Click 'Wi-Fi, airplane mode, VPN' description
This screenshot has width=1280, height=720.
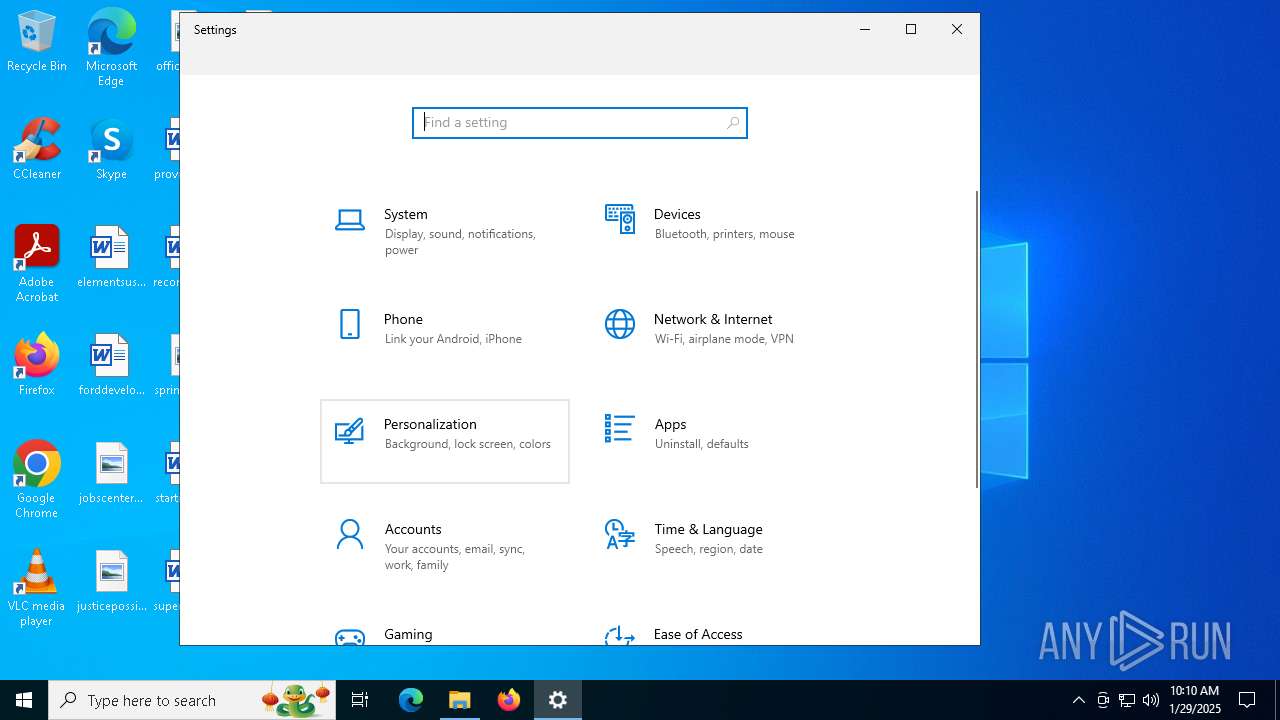(724, 339)
